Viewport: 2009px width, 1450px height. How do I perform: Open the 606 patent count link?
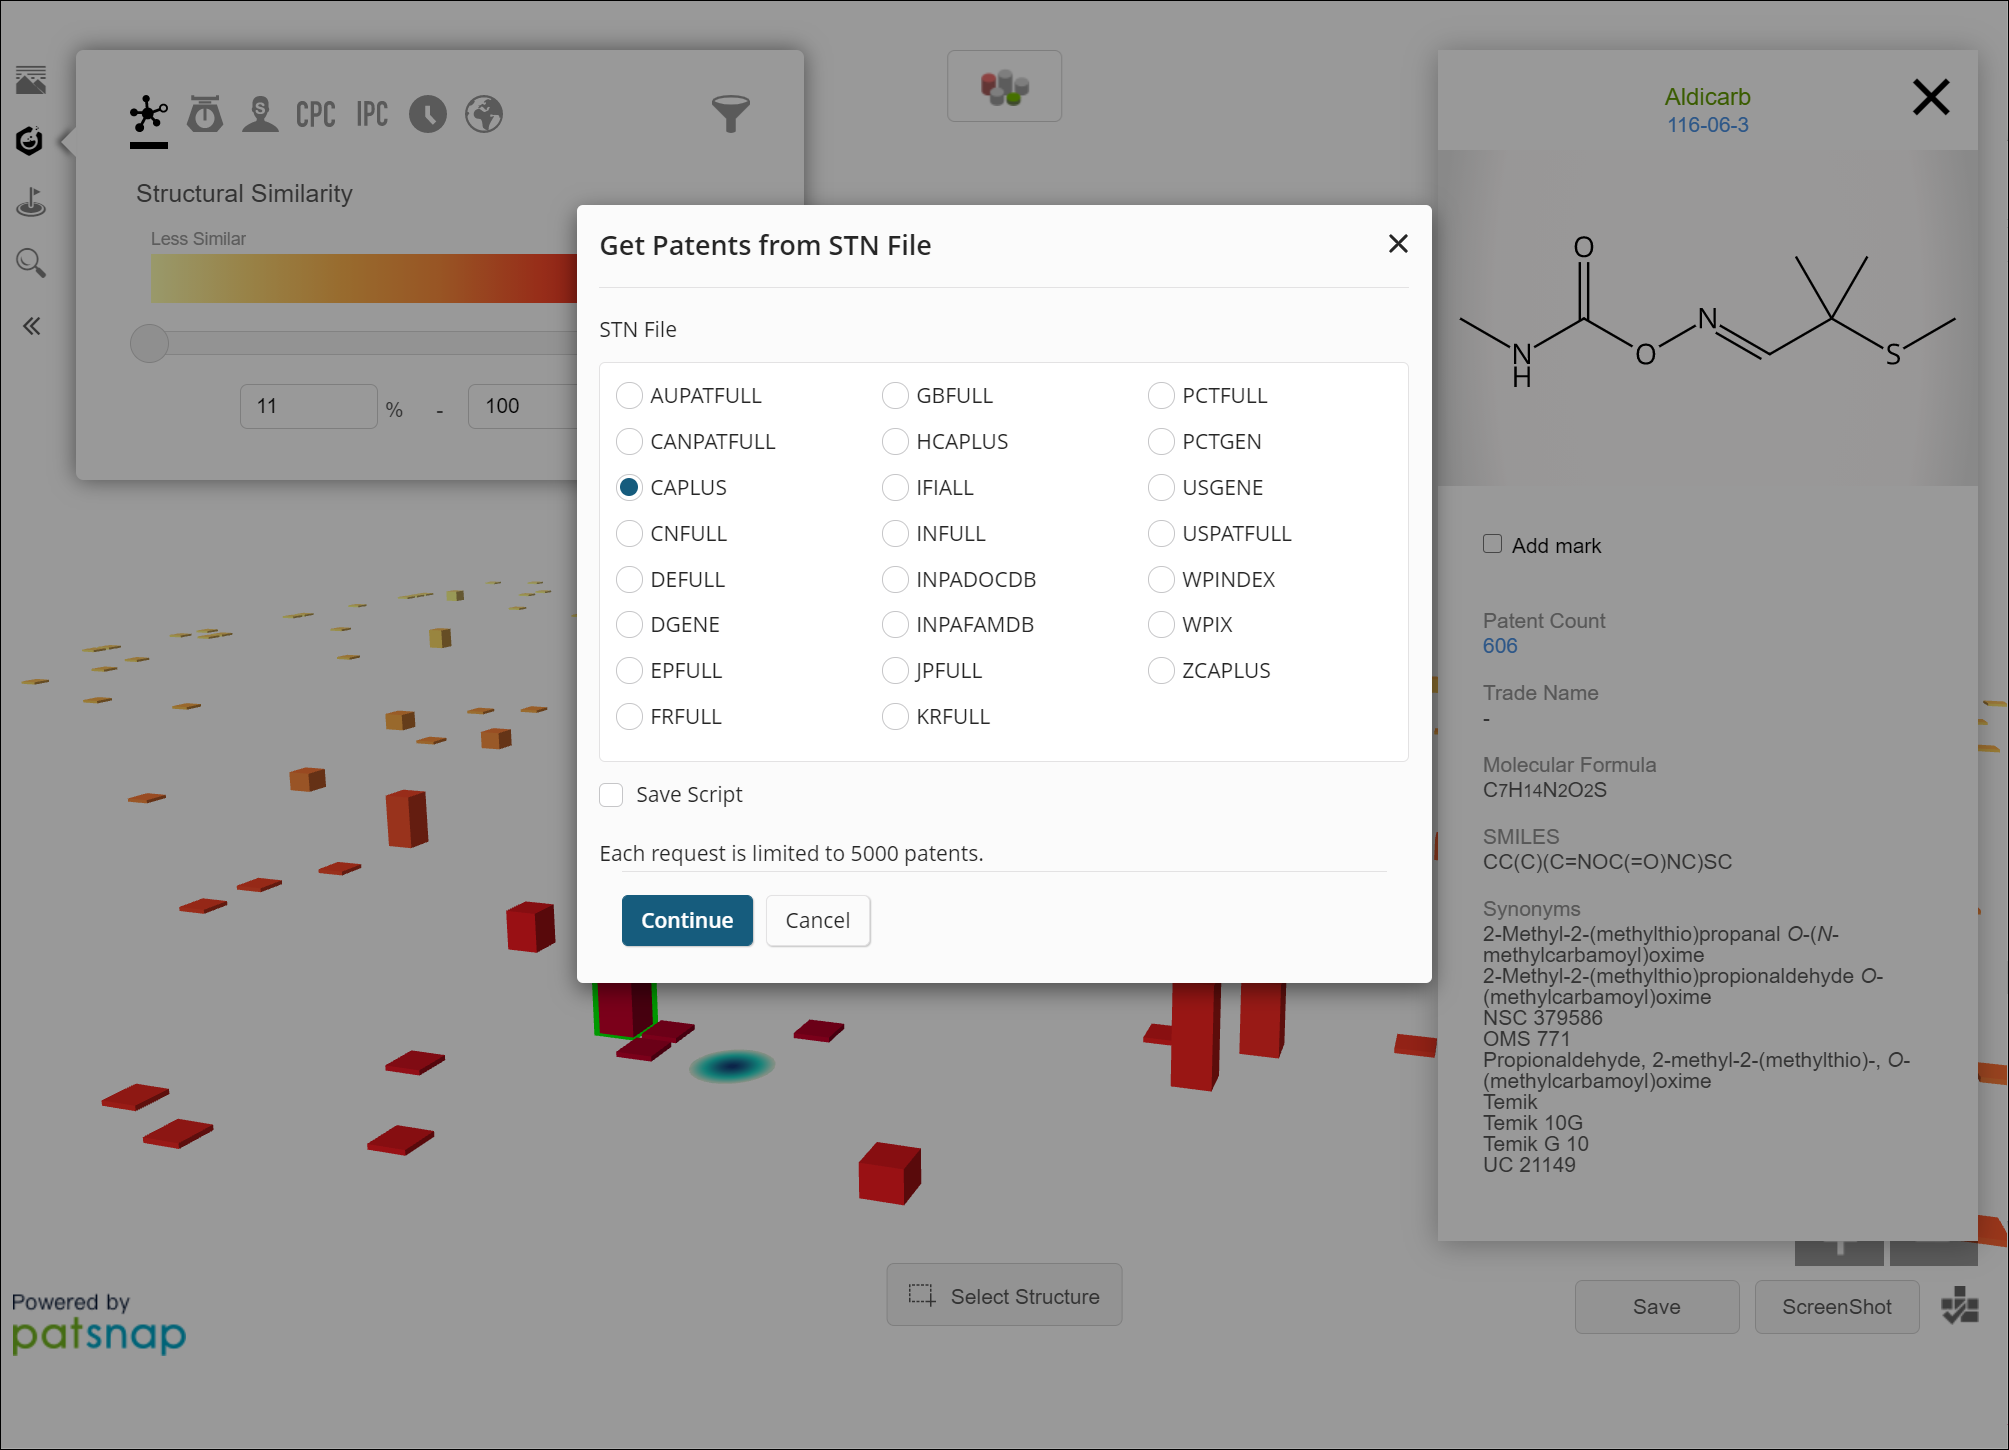tap(1500, 646)
